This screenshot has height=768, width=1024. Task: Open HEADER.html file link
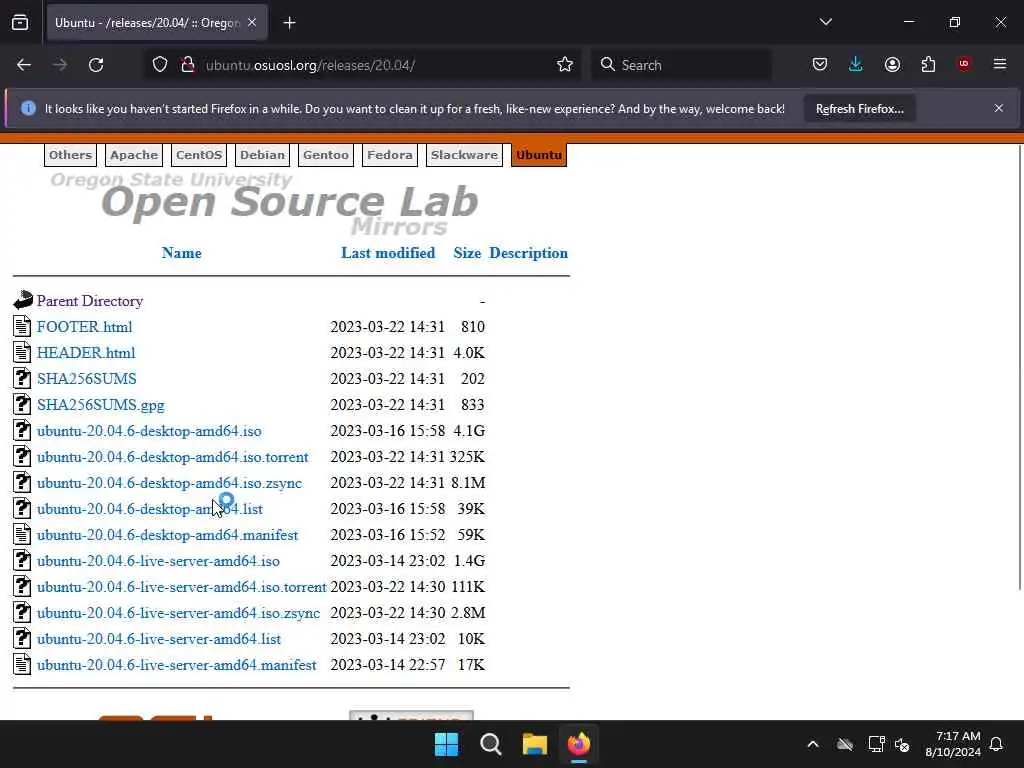point(86,353)
